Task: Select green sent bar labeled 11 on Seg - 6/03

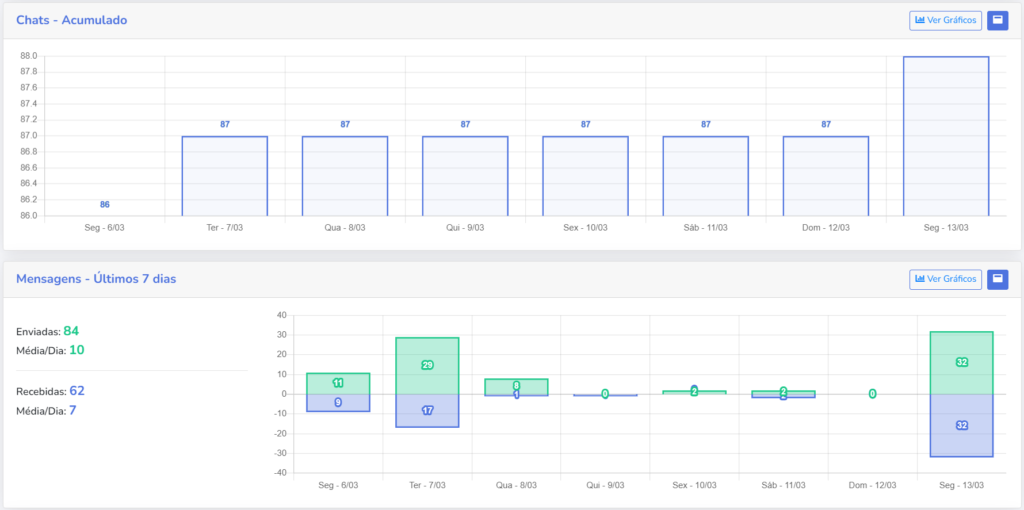Action: 338,383
